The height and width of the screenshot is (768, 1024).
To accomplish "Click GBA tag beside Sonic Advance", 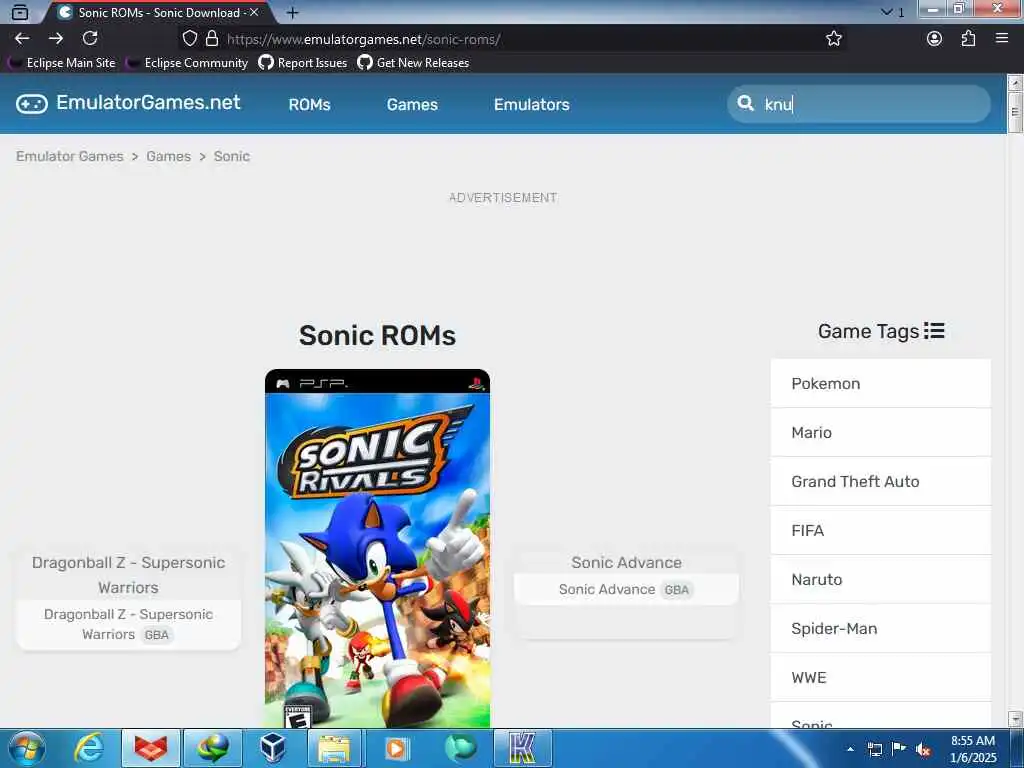I will [x=677, y=590].
